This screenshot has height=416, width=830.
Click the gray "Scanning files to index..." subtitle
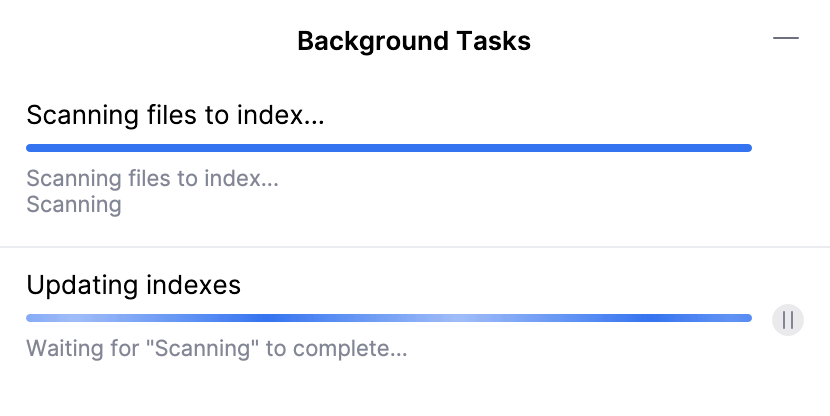(x=152, y=180)
